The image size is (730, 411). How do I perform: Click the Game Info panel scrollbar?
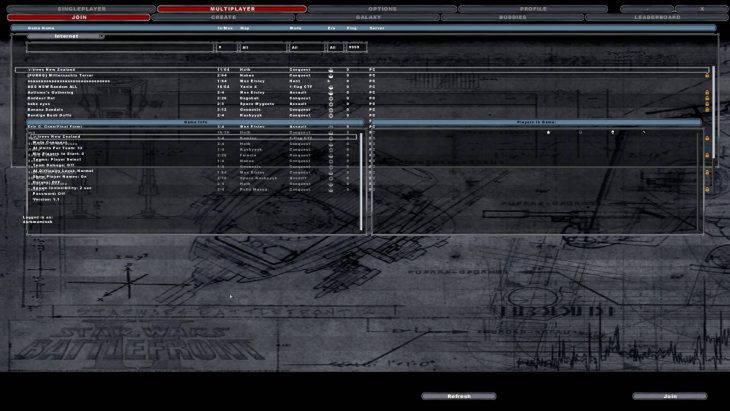pyautogui.click(x=361, y=182)
